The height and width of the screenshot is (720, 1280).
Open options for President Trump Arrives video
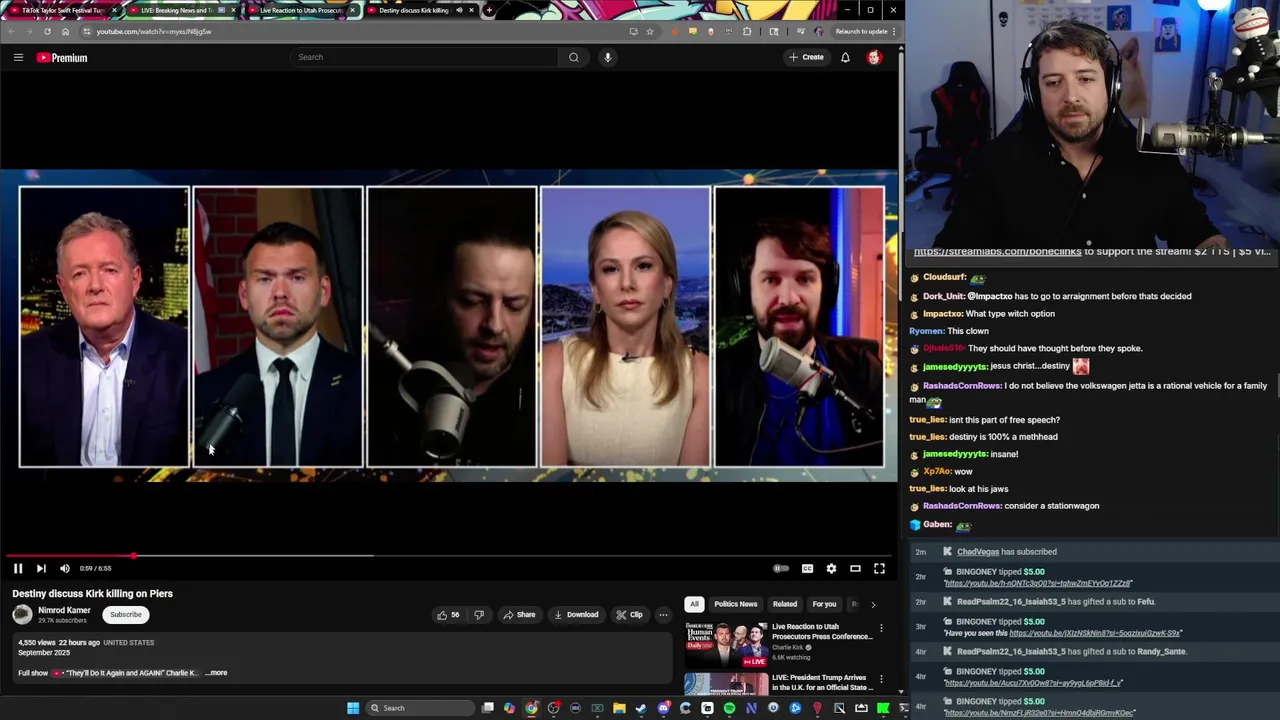tap(881, 680)
